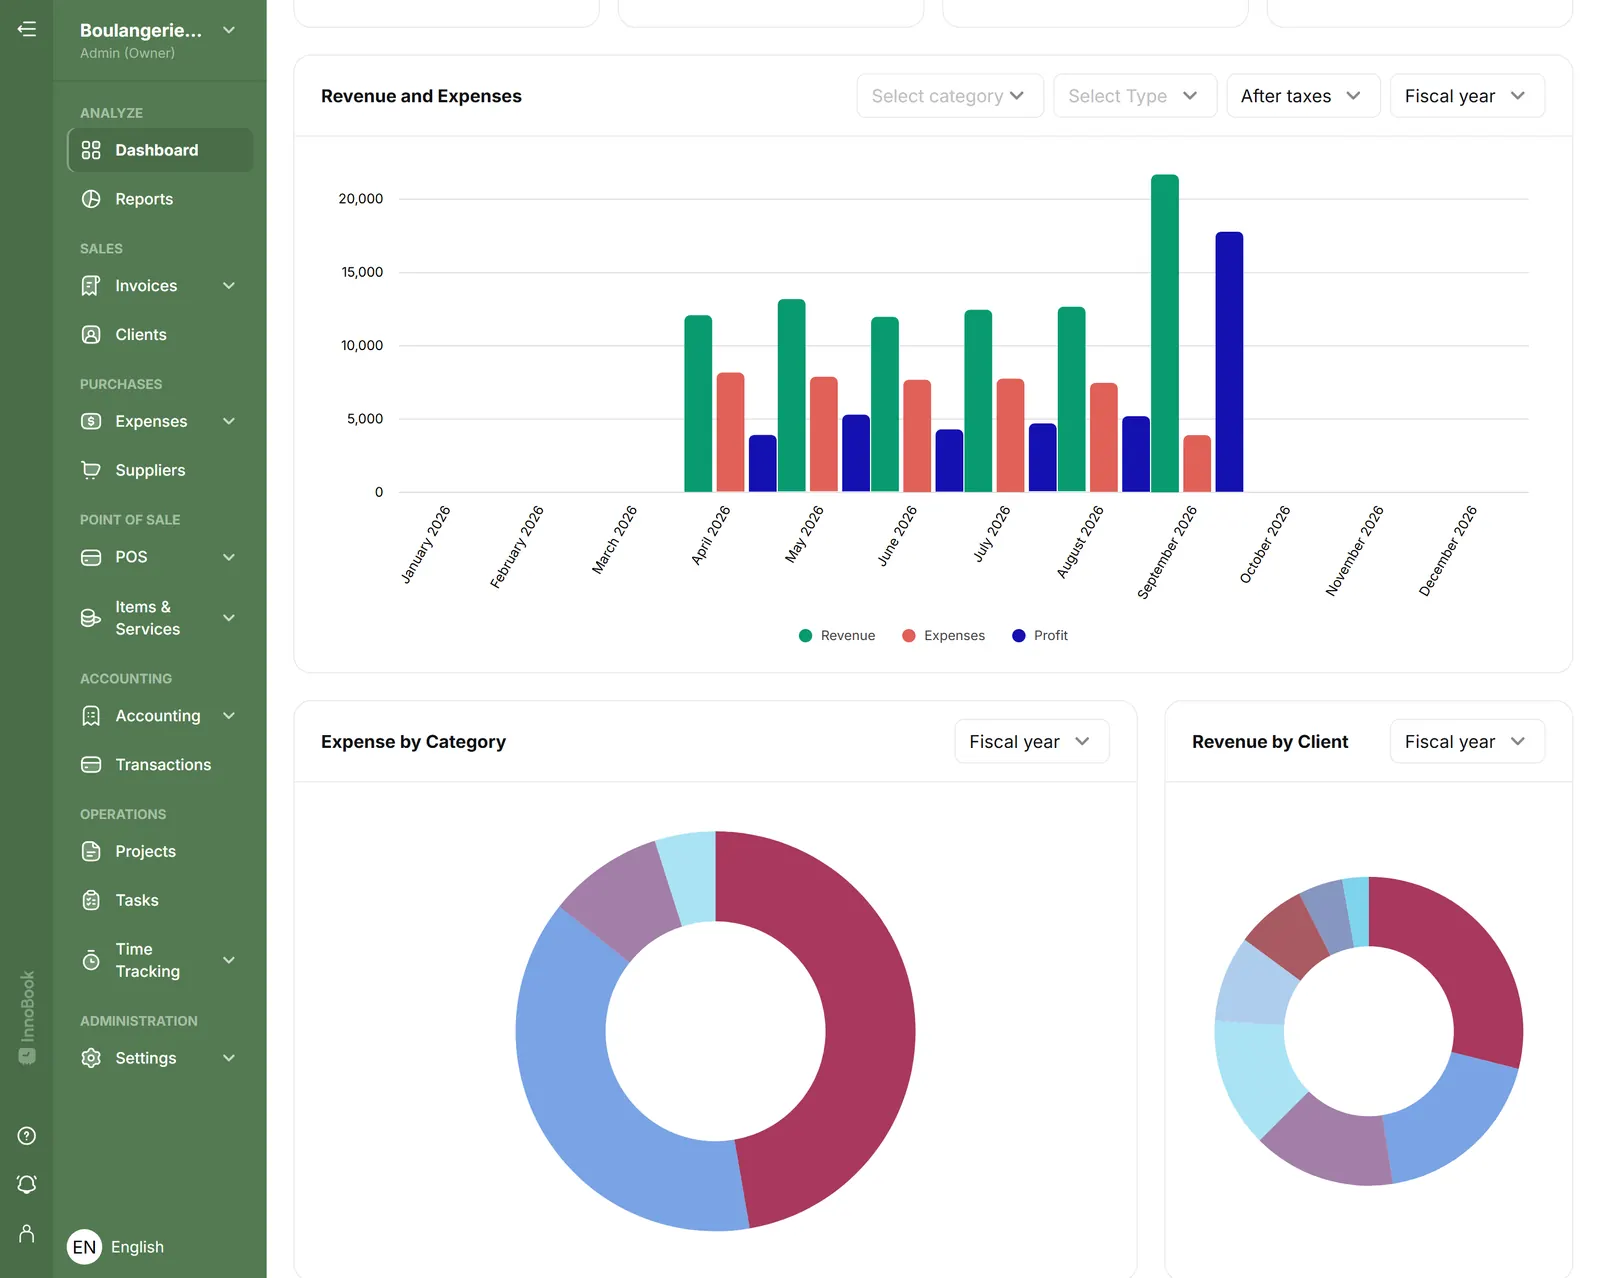Open the Suppliers page link
1600x1278 pixels.
point(160,470)
